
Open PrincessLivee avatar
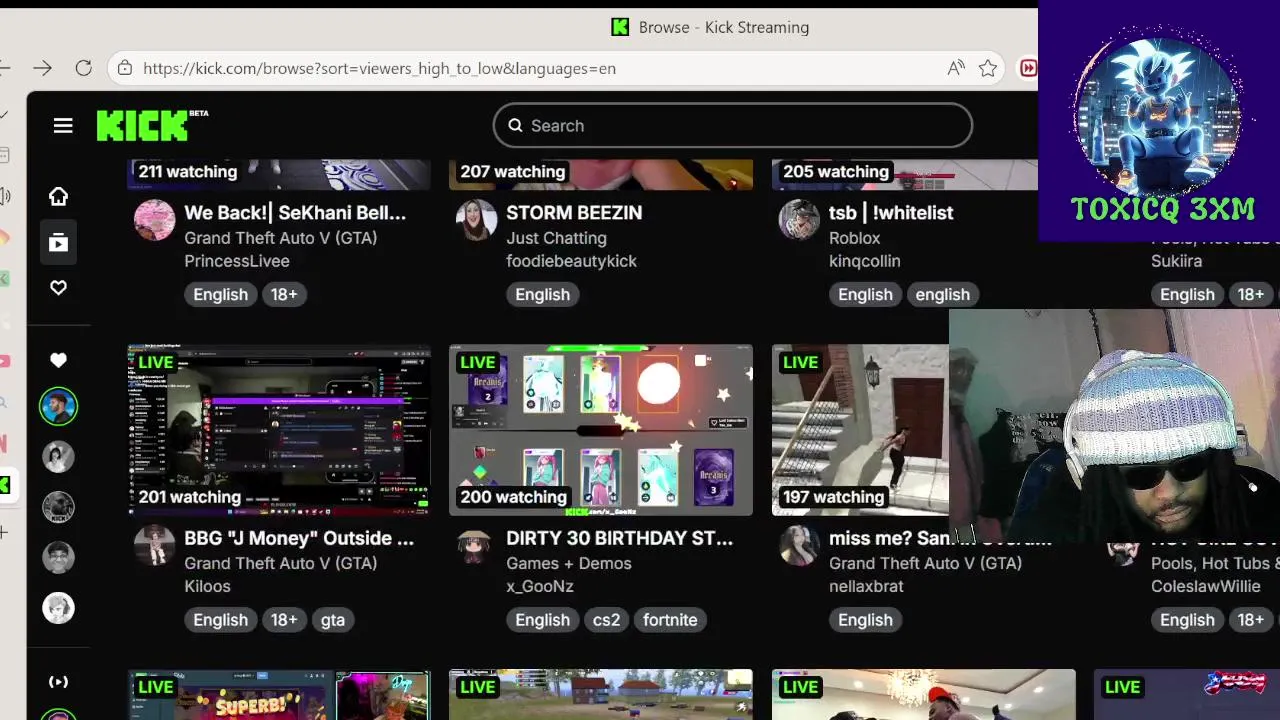point(155,219)
